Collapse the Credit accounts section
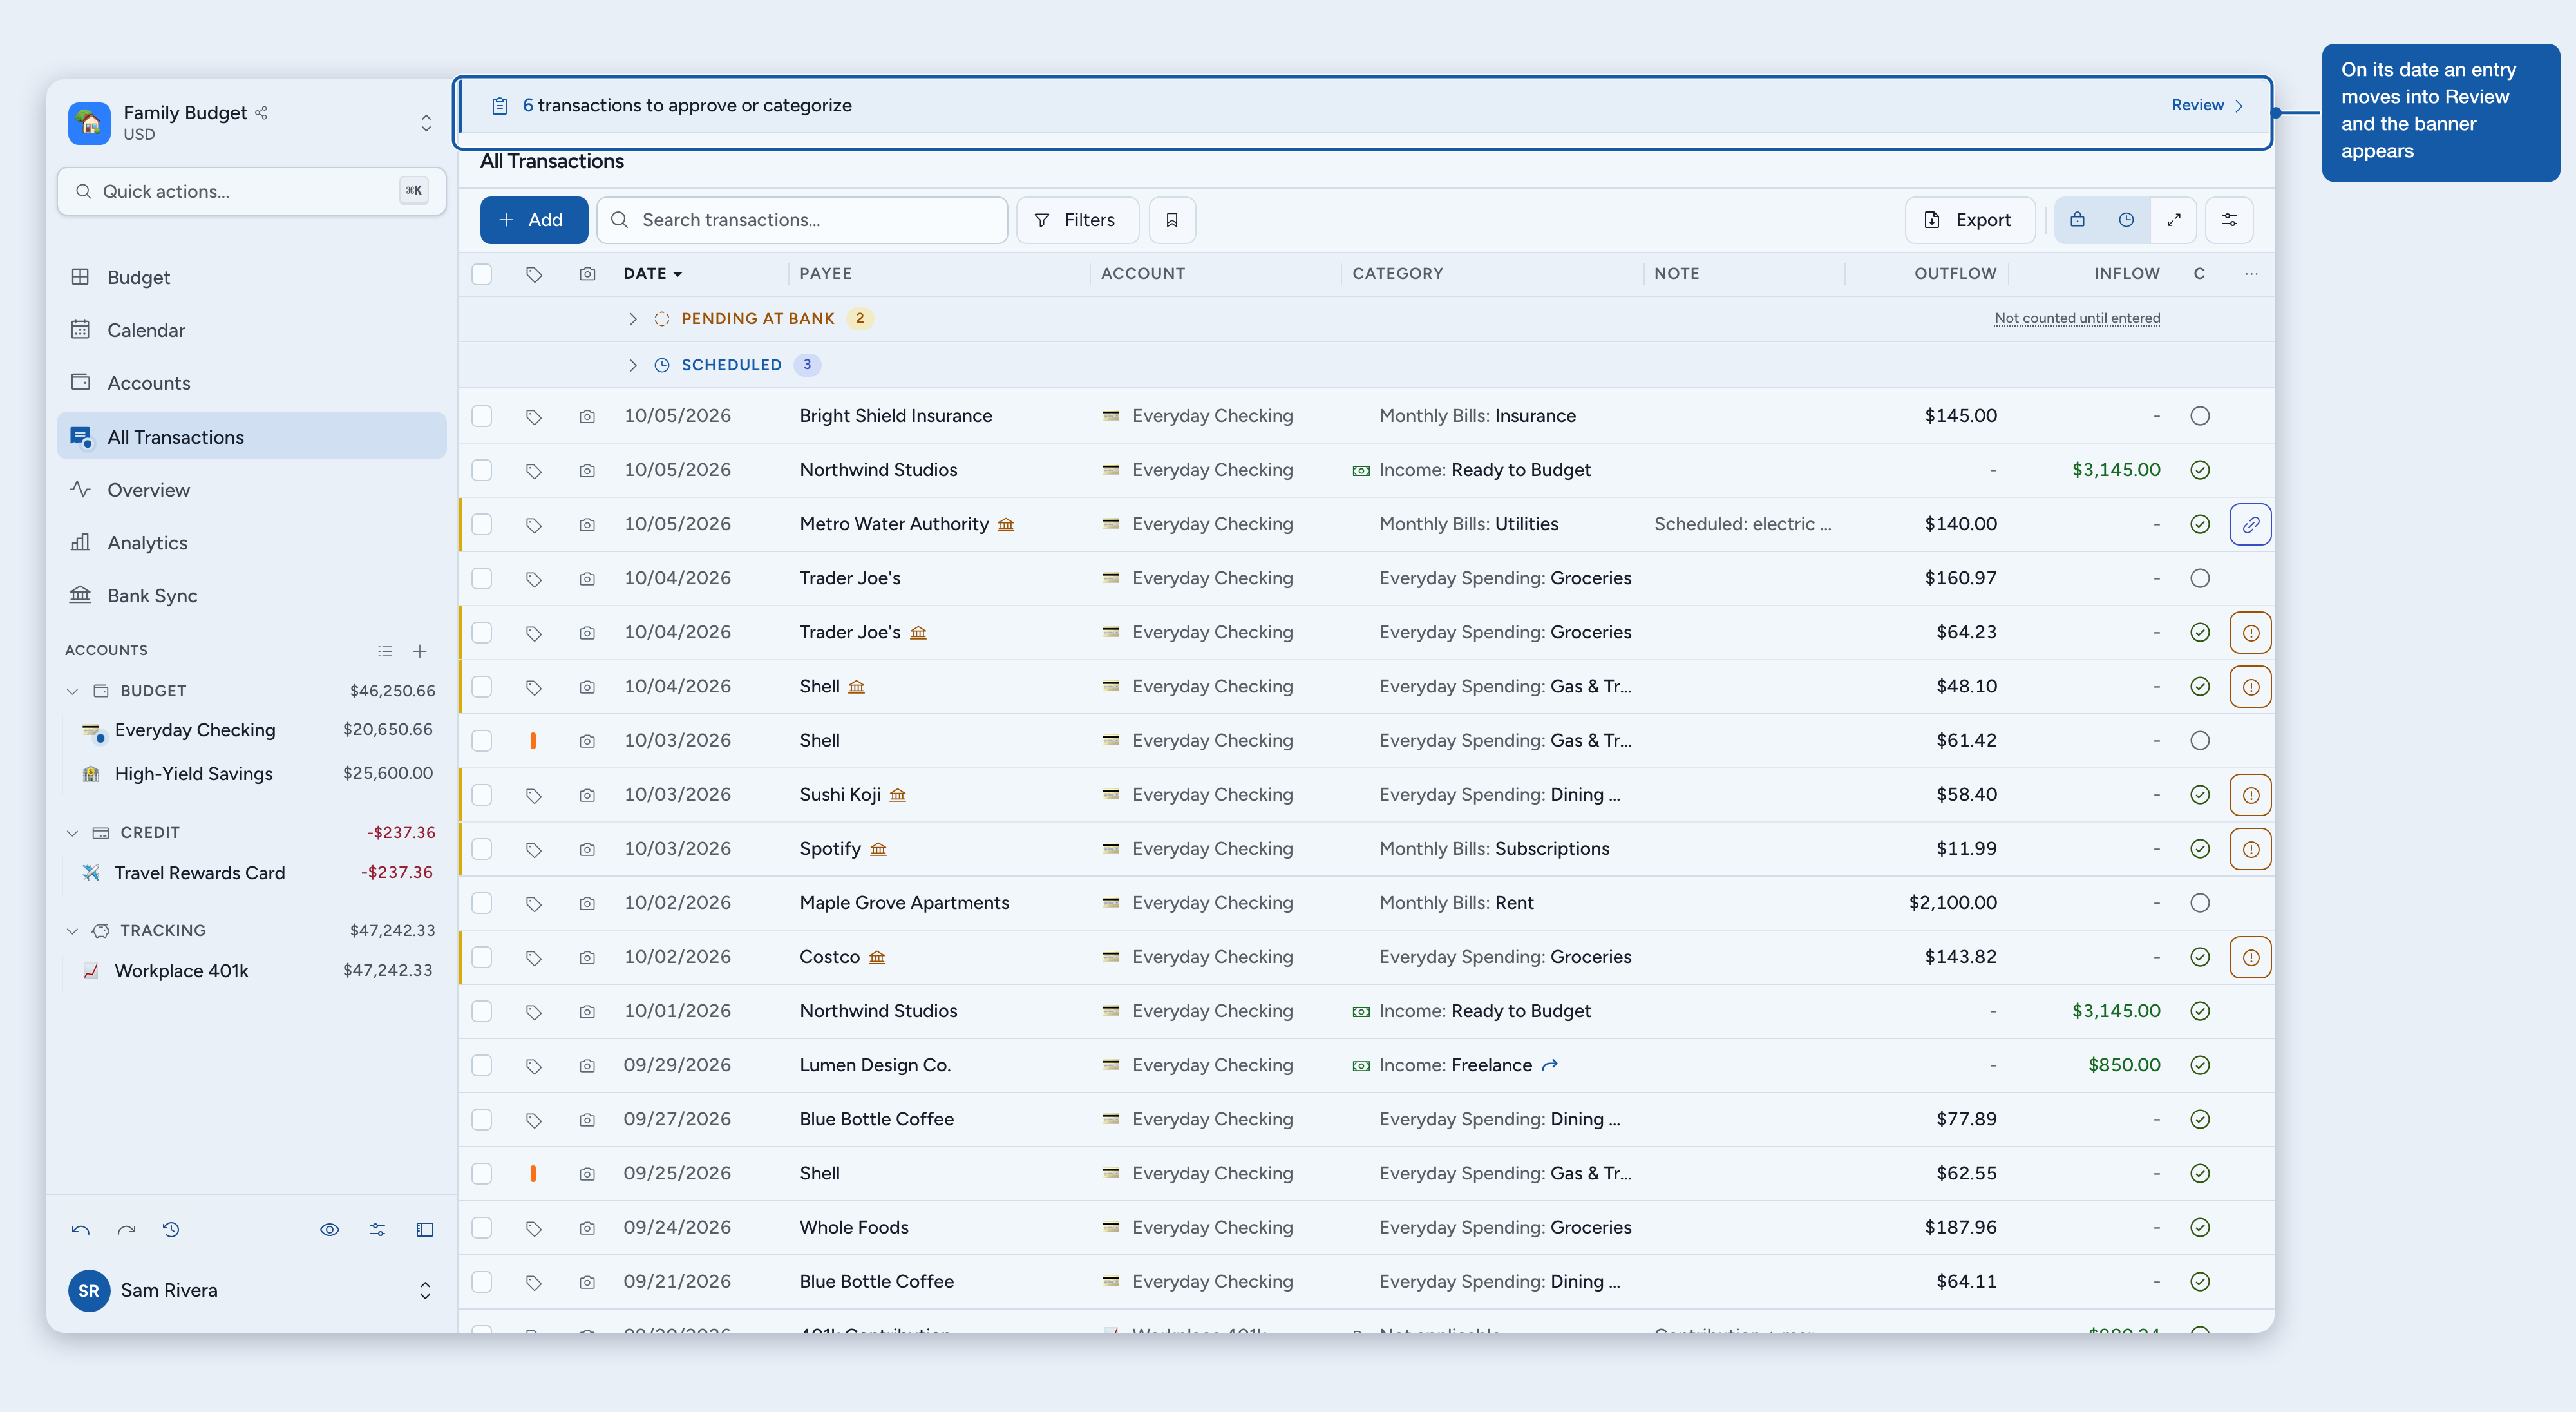The width and height of the screenshot is (2576, 1412). (72, 833)
